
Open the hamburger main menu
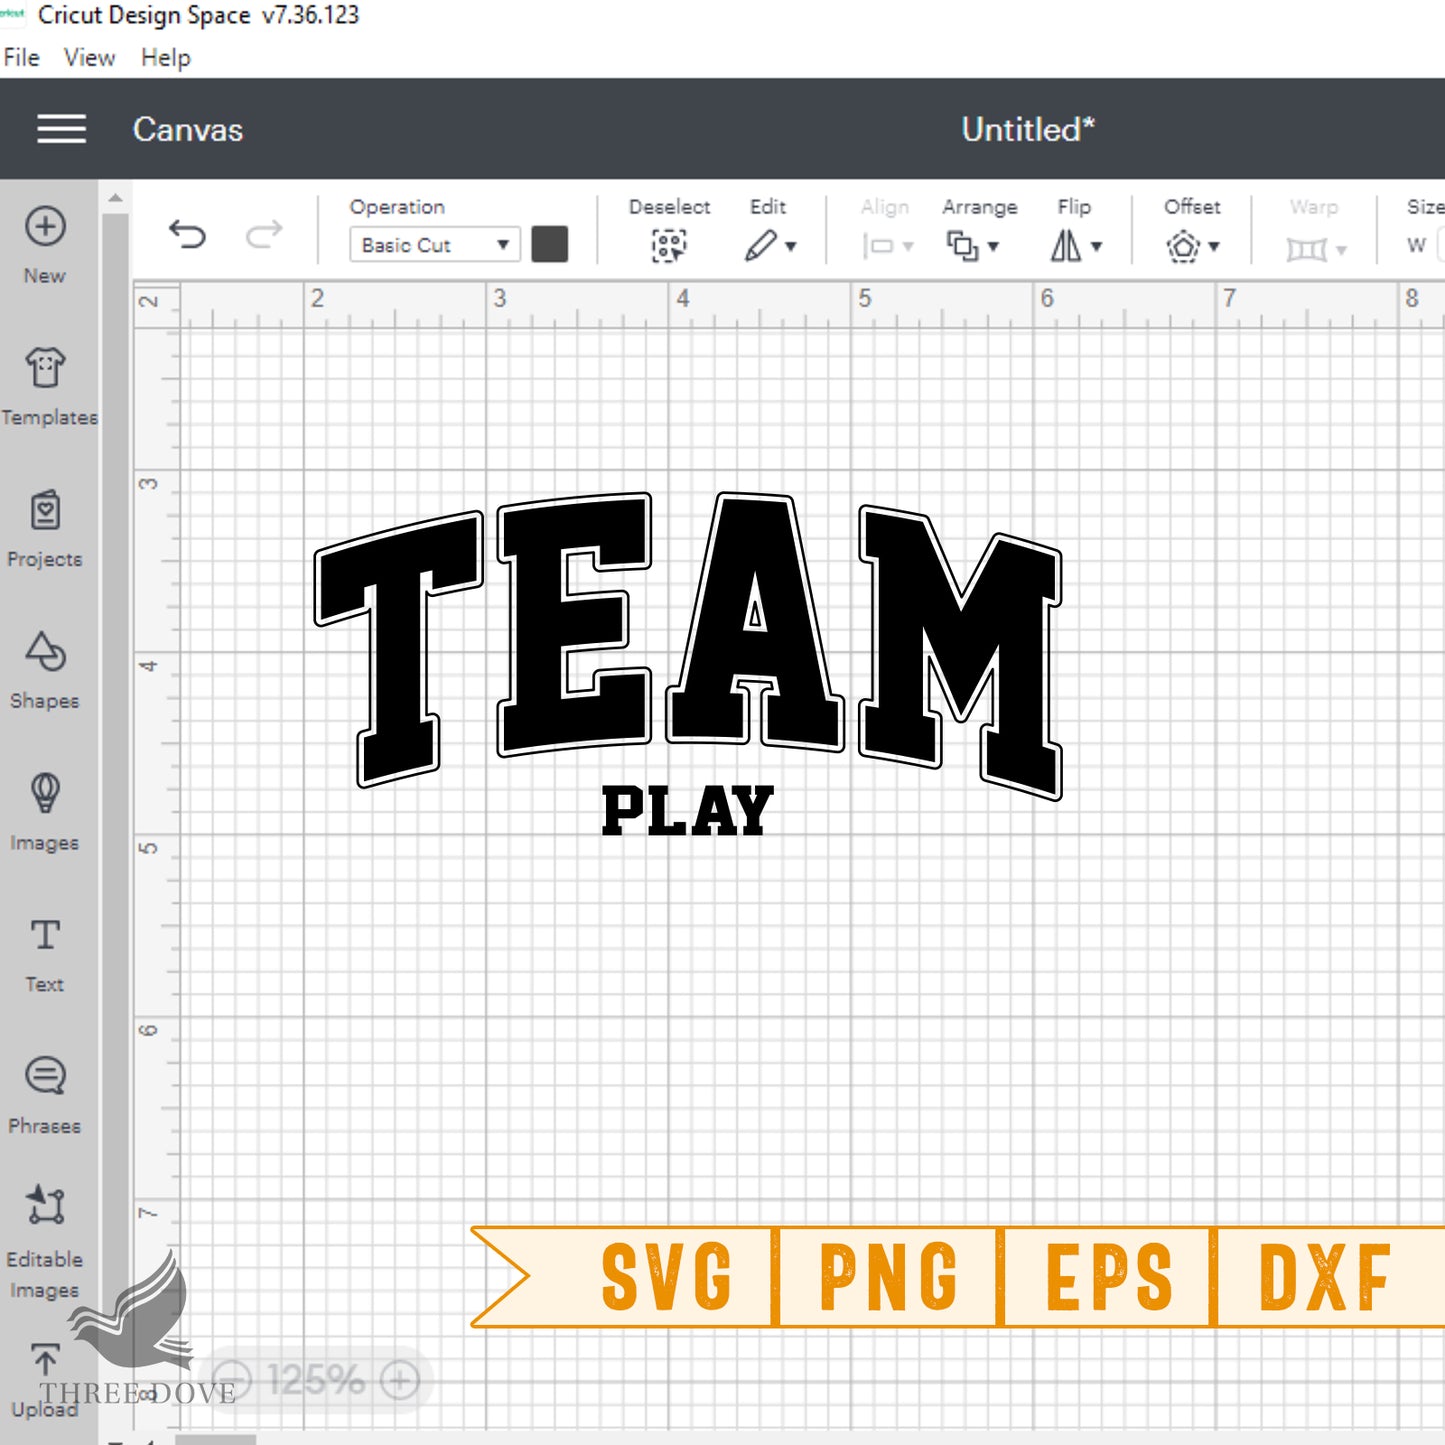coord(61,129)
